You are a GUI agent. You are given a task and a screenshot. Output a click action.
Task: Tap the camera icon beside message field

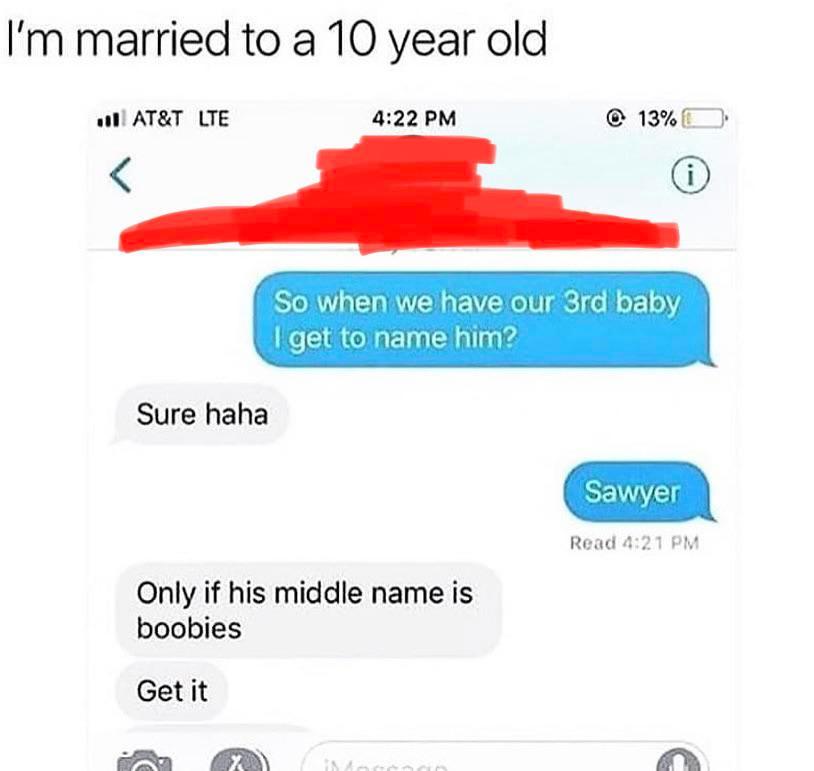tap(145, 760)
